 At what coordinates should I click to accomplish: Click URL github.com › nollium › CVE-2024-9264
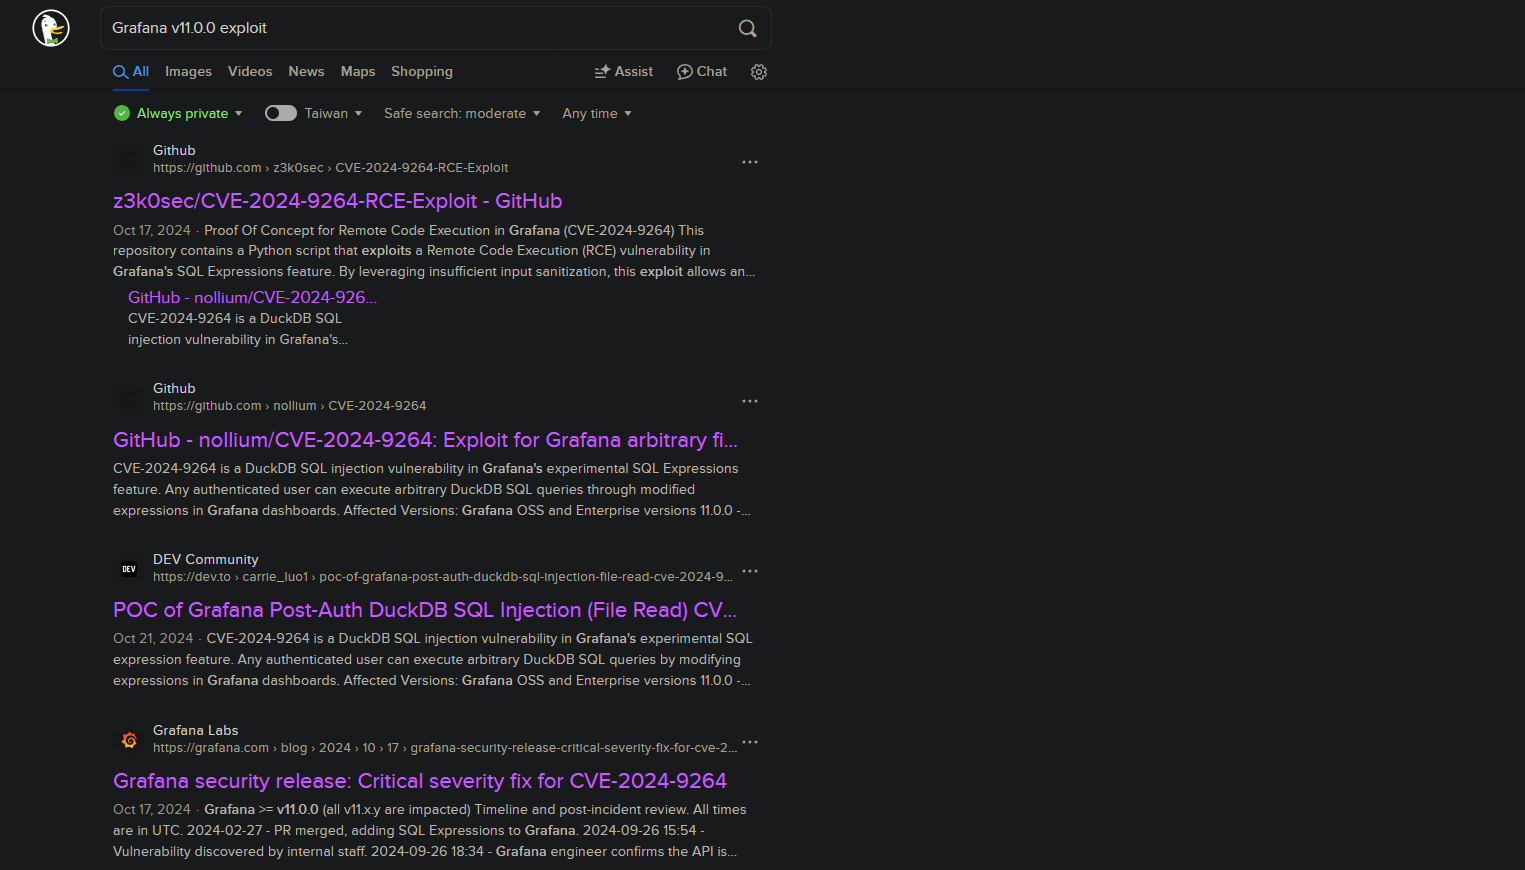289,406
